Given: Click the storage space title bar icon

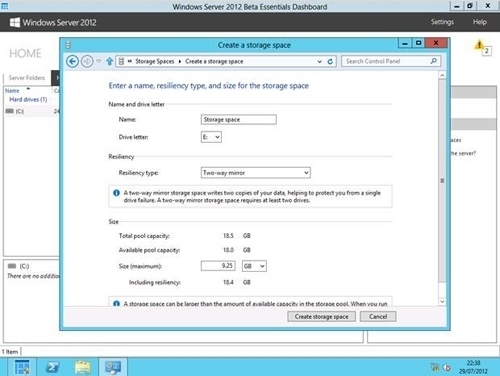Looking at the screenshot, I should 68,45.
